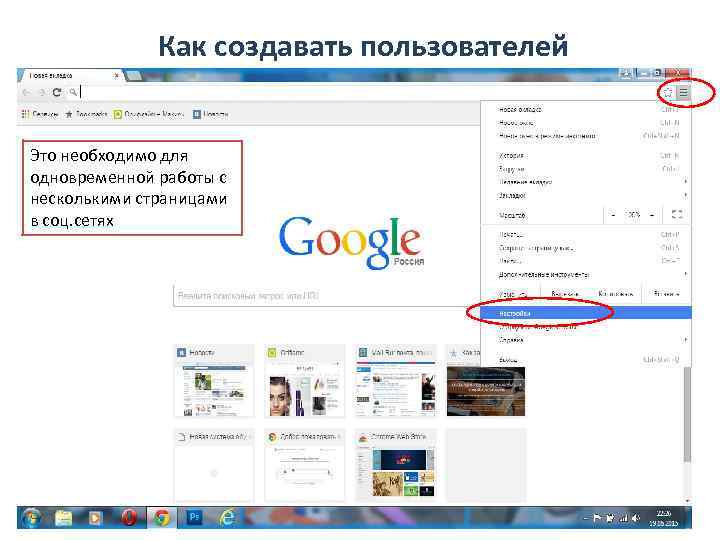Expand the Закладки submenu
720x540 pixels.
pos(586,195)
